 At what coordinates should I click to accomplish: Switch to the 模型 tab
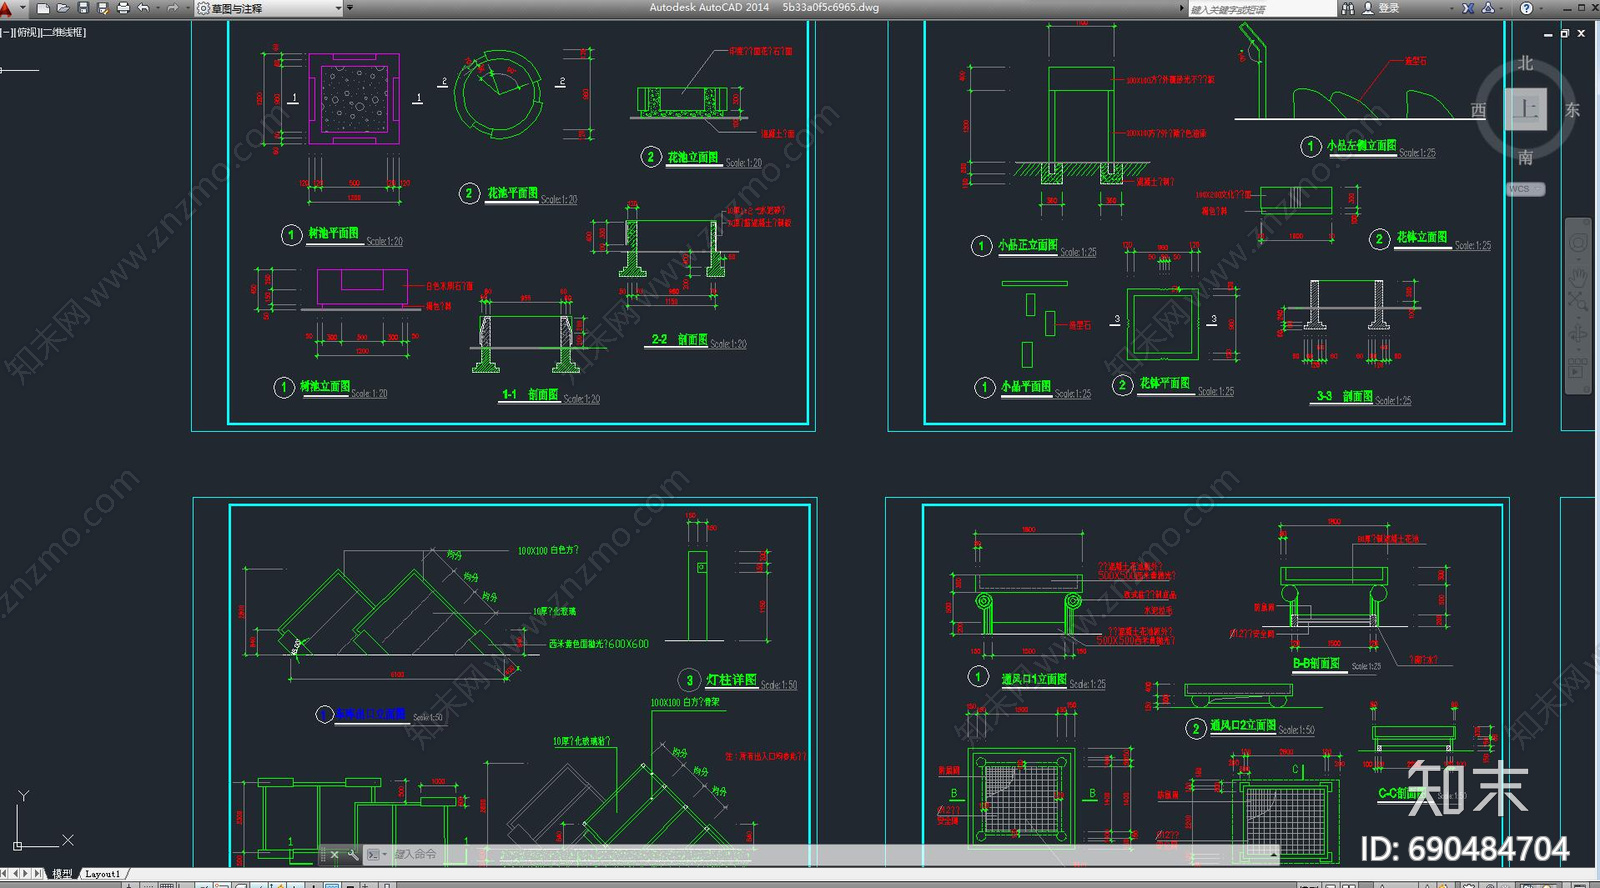(63, 874)
